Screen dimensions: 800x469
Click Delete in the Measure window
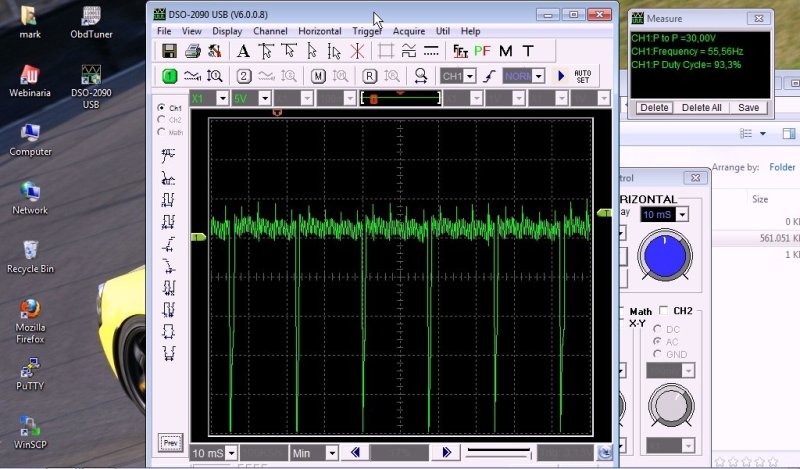tap(654, 108)
